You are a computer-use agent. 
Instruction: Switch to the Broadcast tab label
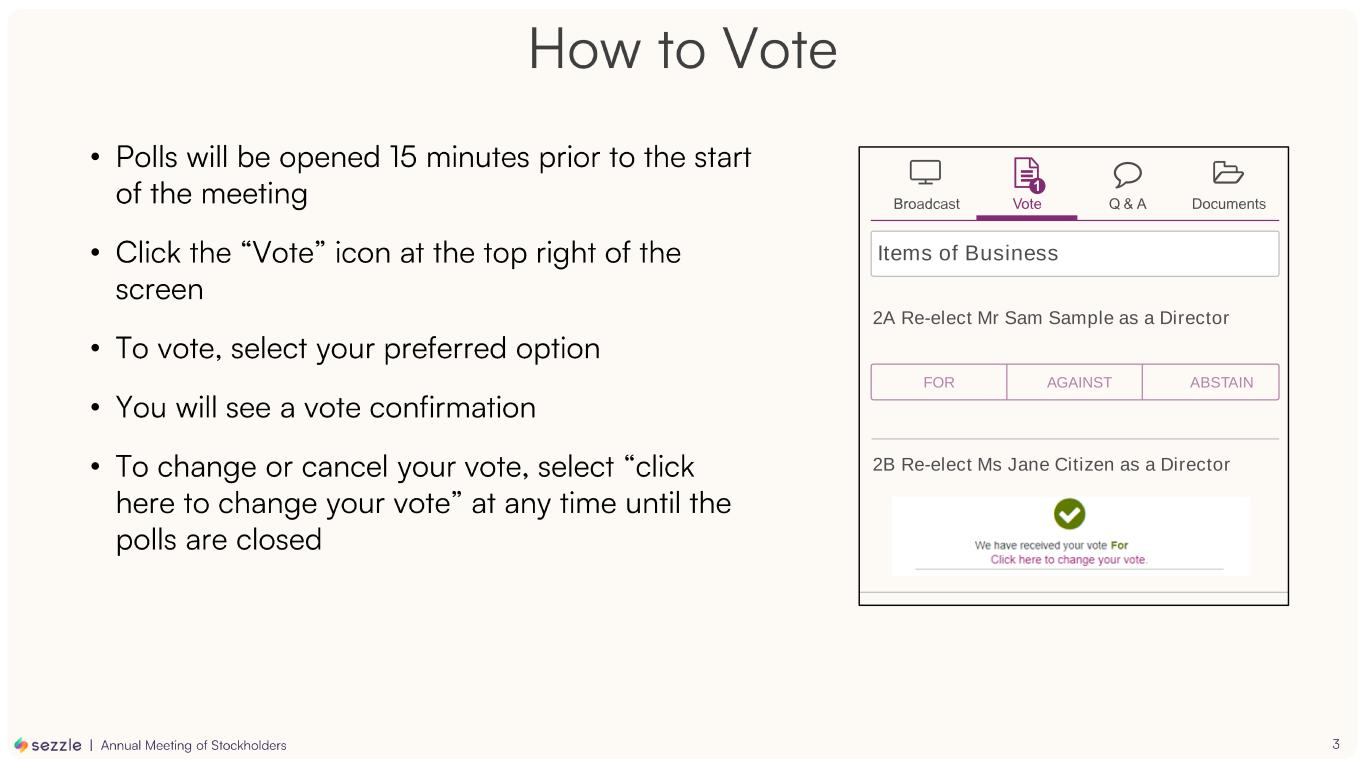(x=926, y=204)
